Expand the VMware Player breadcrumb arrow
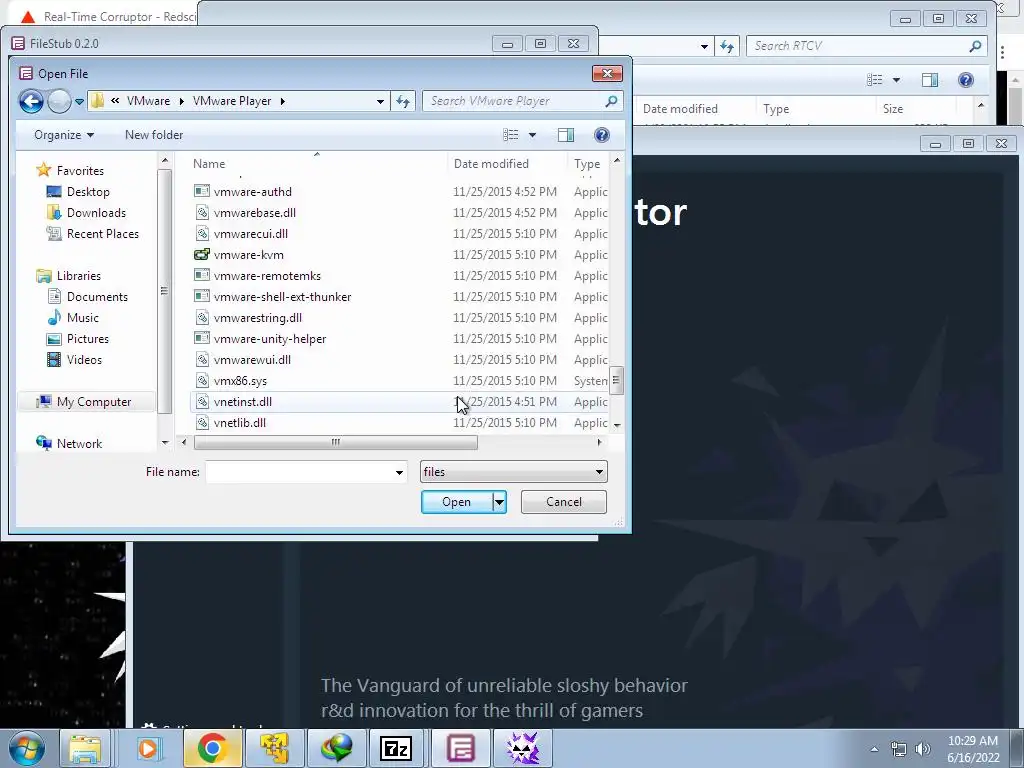1024x768 pixels. point(282,101)
